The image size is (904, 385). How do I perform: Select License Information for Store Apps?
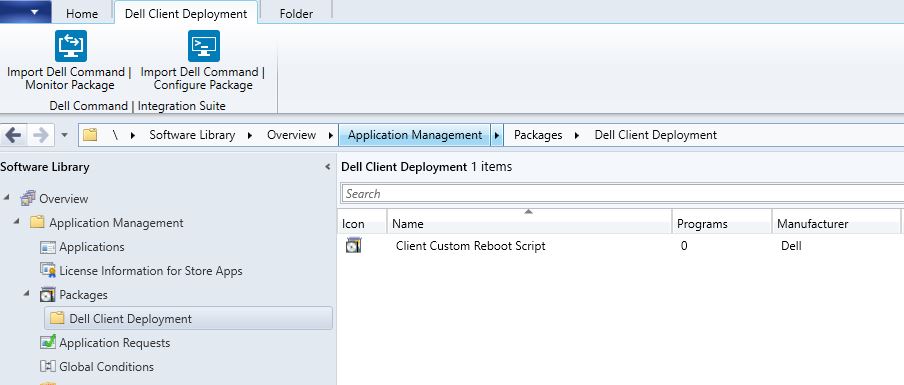(150, 271)
